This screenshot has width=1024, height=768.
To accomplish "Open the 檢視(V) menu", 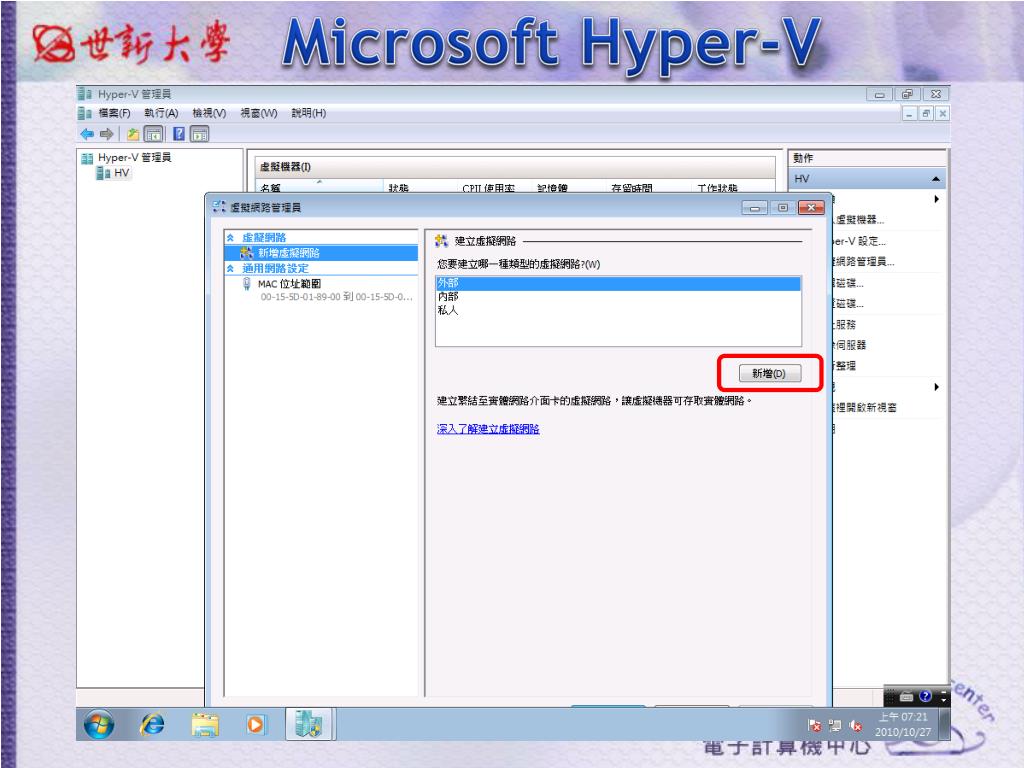I will (x=209, y=113).
